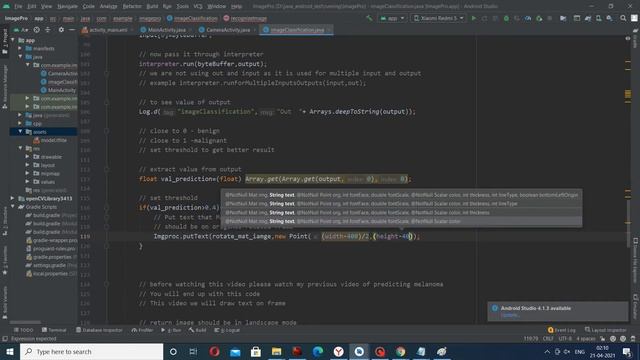
Task: Choose the putText overload ending with Scalar color
Action: pyautogui.click(x=402, y=221)
